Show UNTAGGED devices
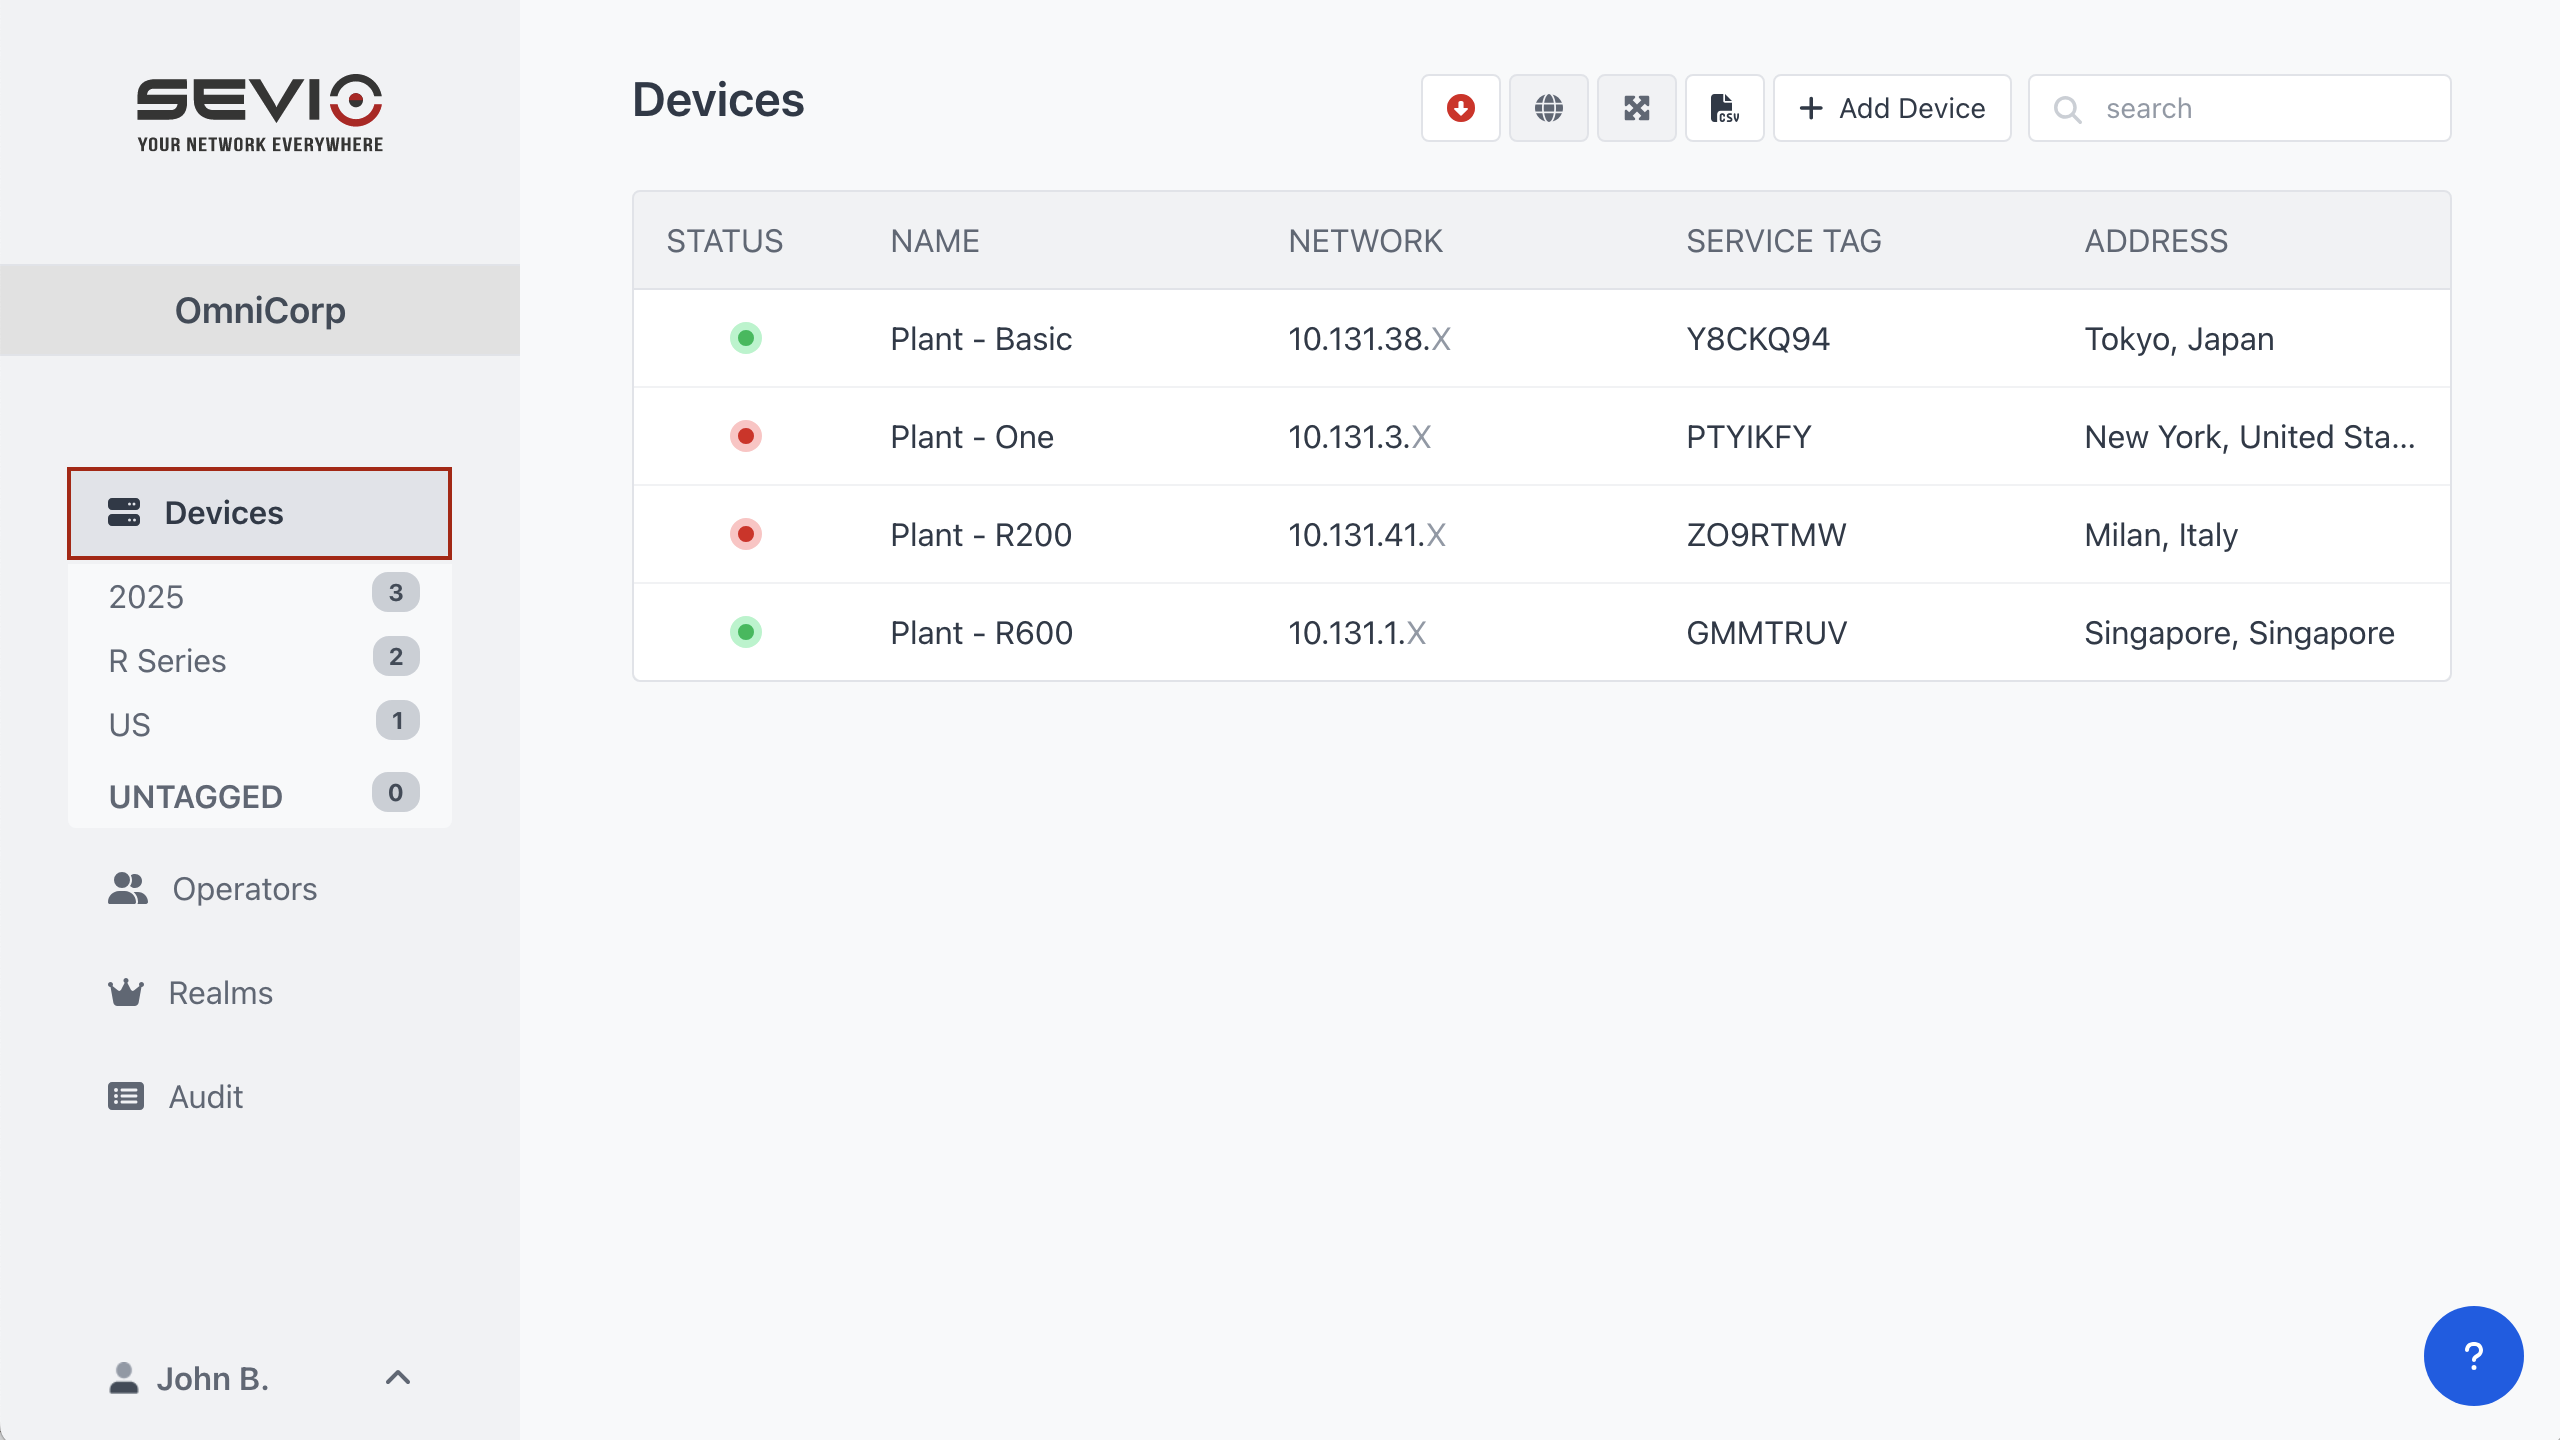2560x1440 pixels. (x=196, y=797)
